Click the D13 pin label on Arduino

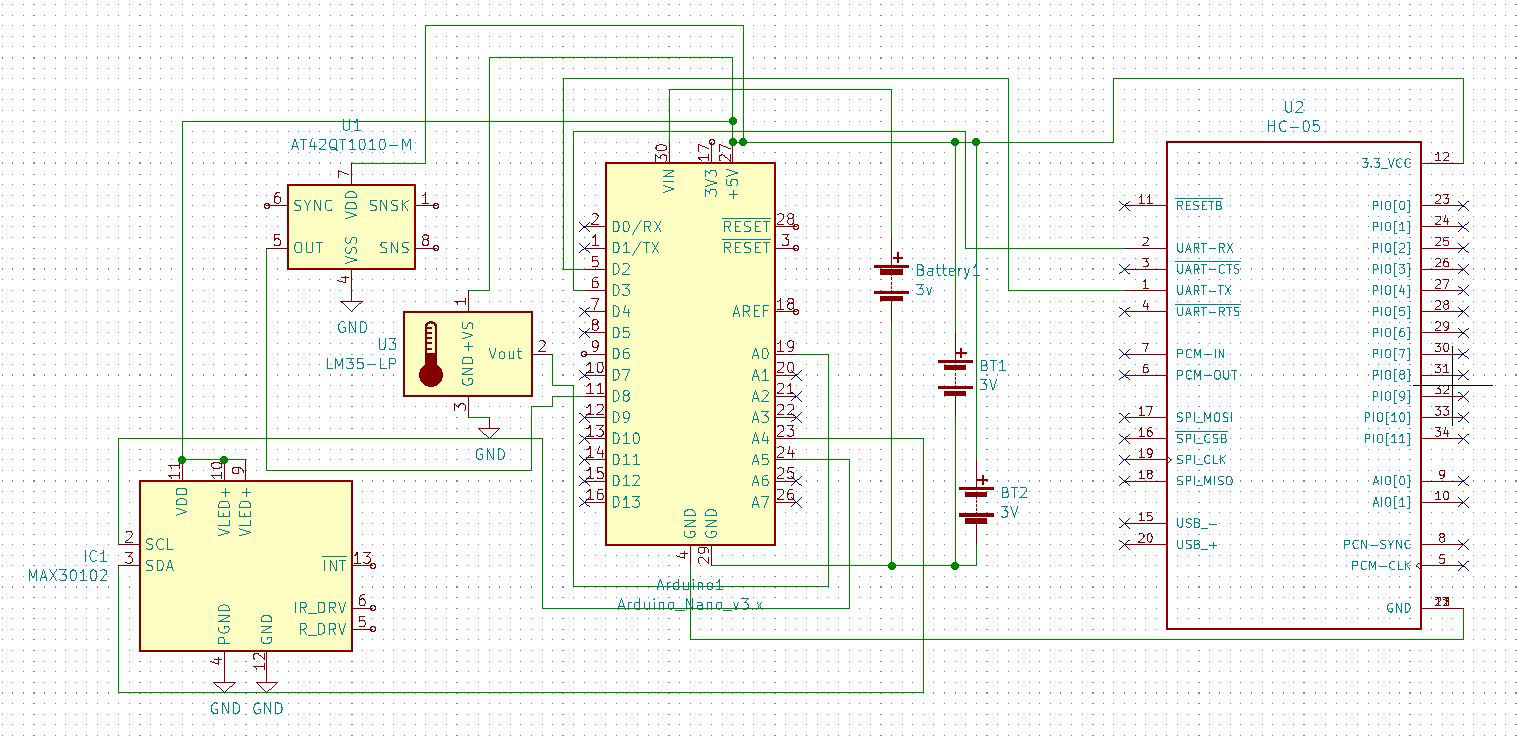(626, 502)
